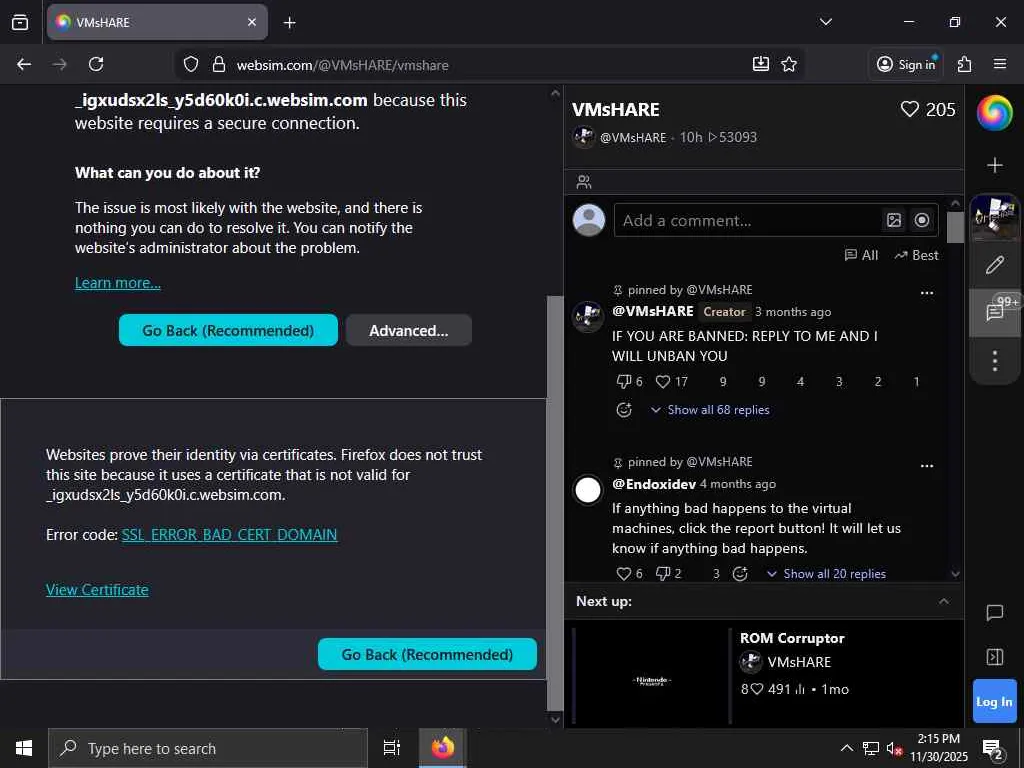
Task: Open @Endoxidev username in pinned comment
Action: (x=654, y=484)
